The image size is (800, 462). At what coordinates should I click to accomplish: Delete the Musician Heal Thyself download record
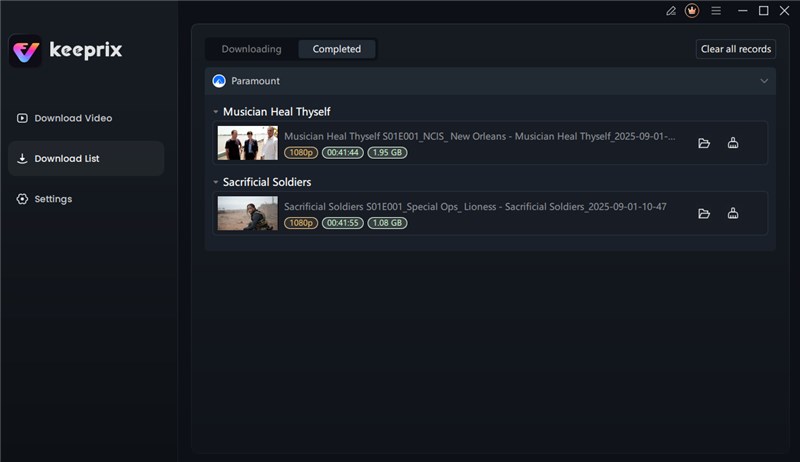tap(733, 143)
